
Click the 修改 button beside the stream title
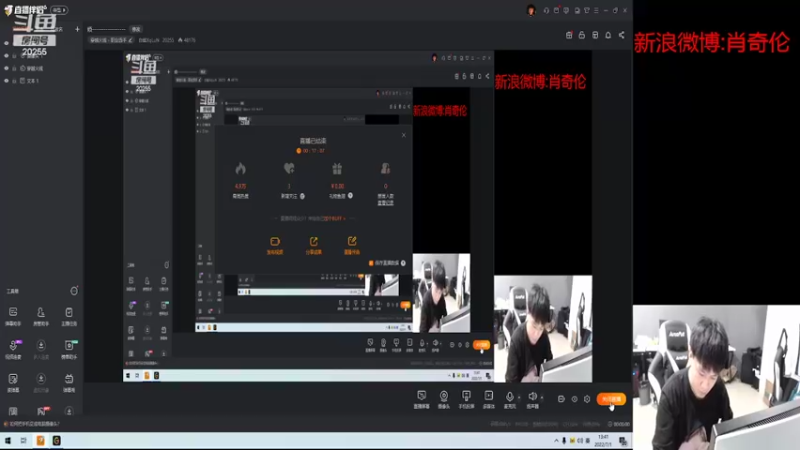pos(136,29)
